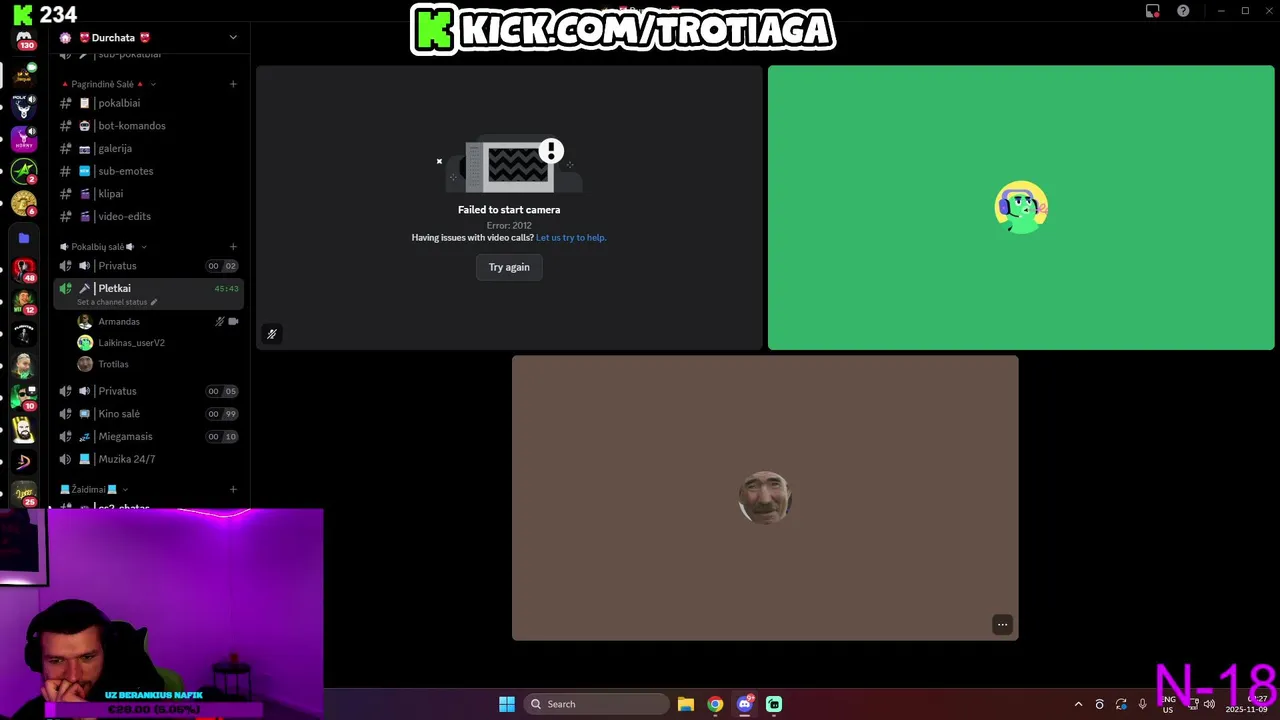This screenshot has width=1280, height=720.
Task: Join the Privatus voice channel limited to 02
Action: coord(150,266)
